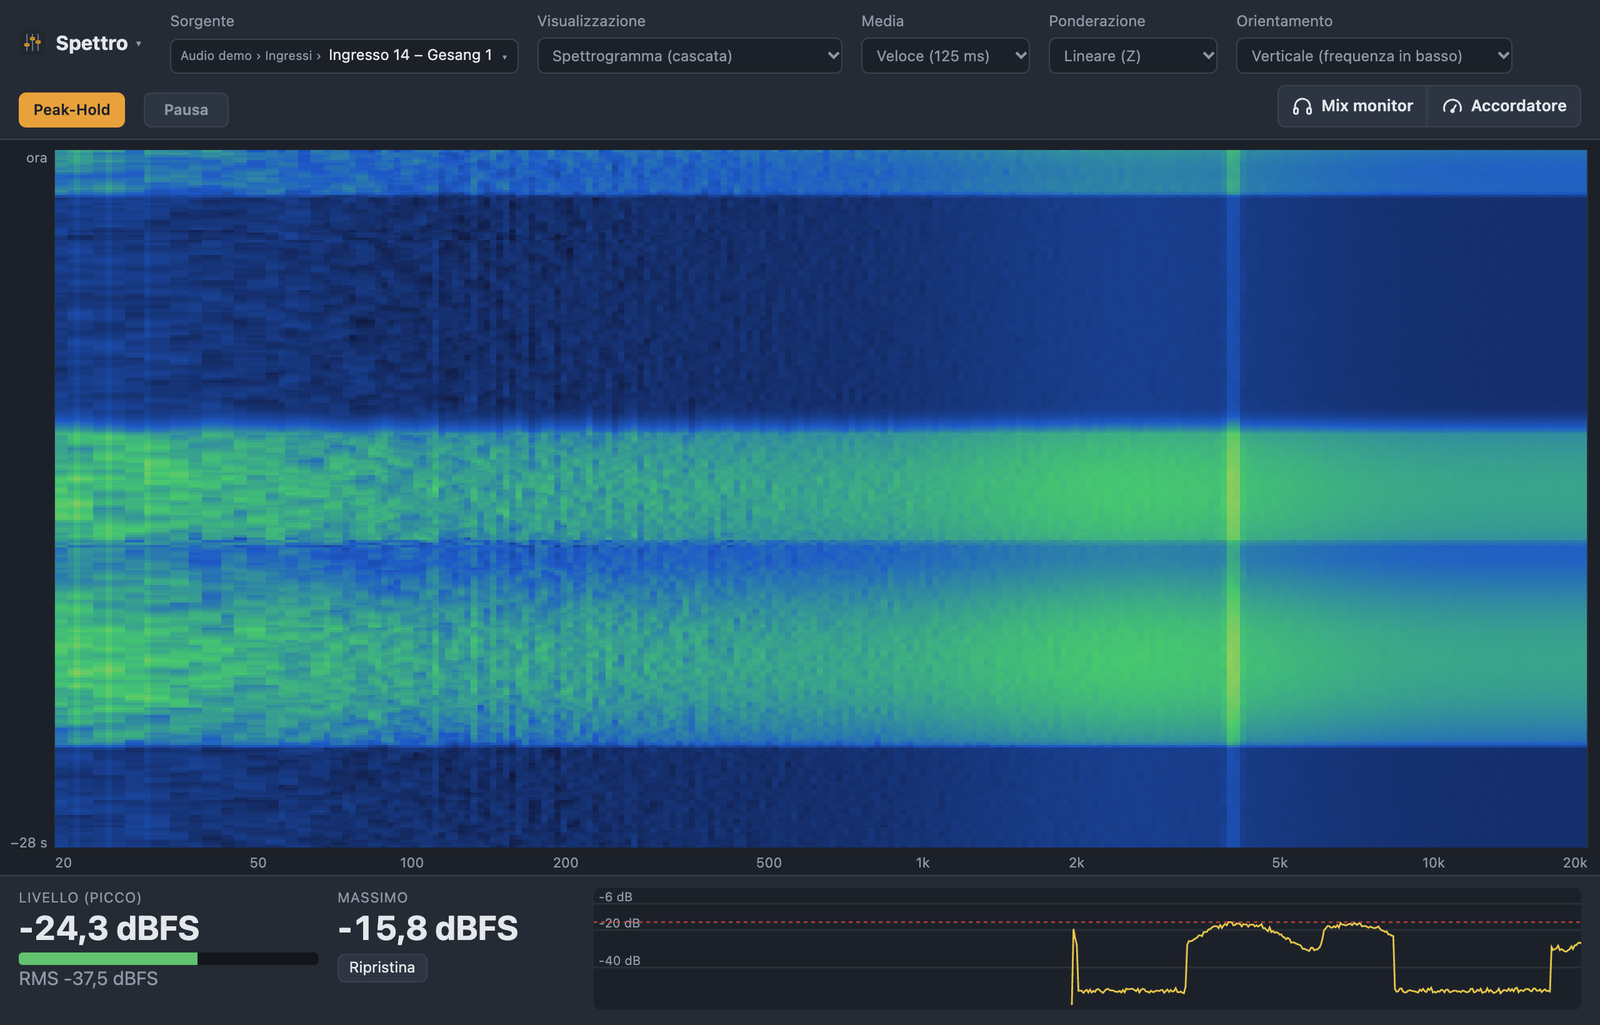1600x1025 pixels.
Task: Open the Media dropdown Veloce (125 ms)
Action: 945,56
